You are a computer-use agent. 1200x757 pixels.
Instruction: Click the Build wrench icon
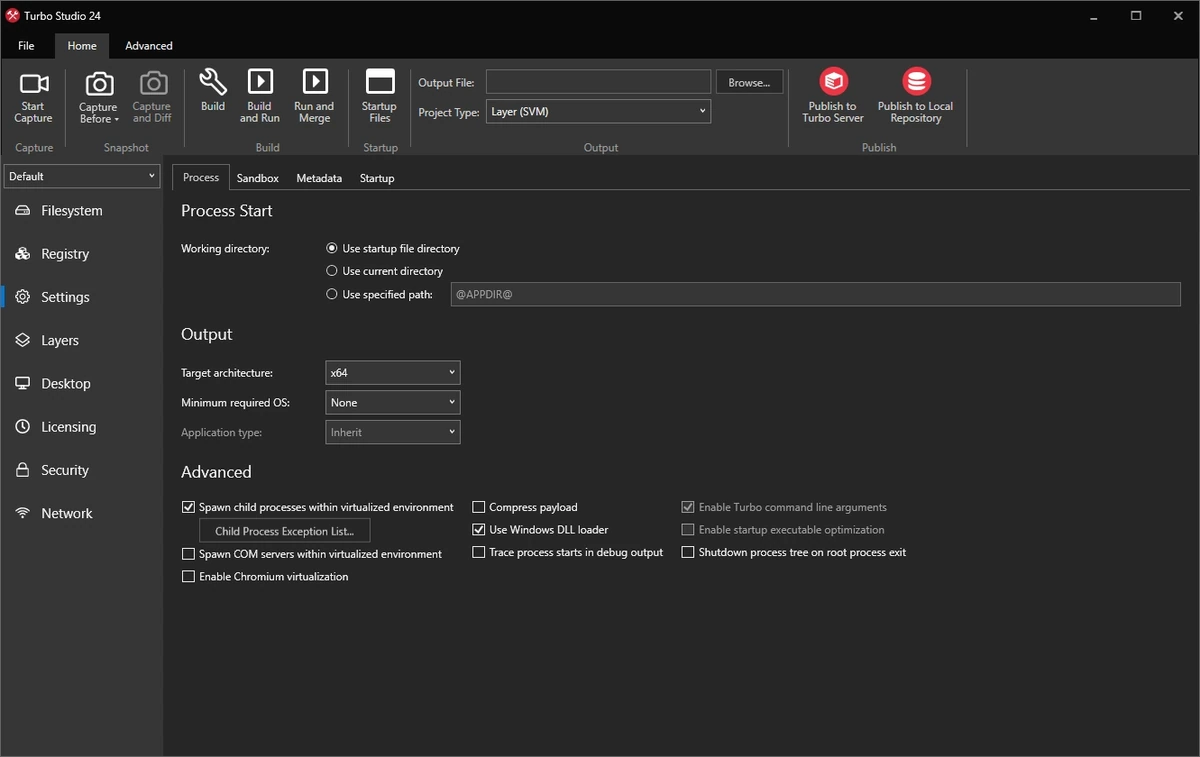[x=213, y=82]
